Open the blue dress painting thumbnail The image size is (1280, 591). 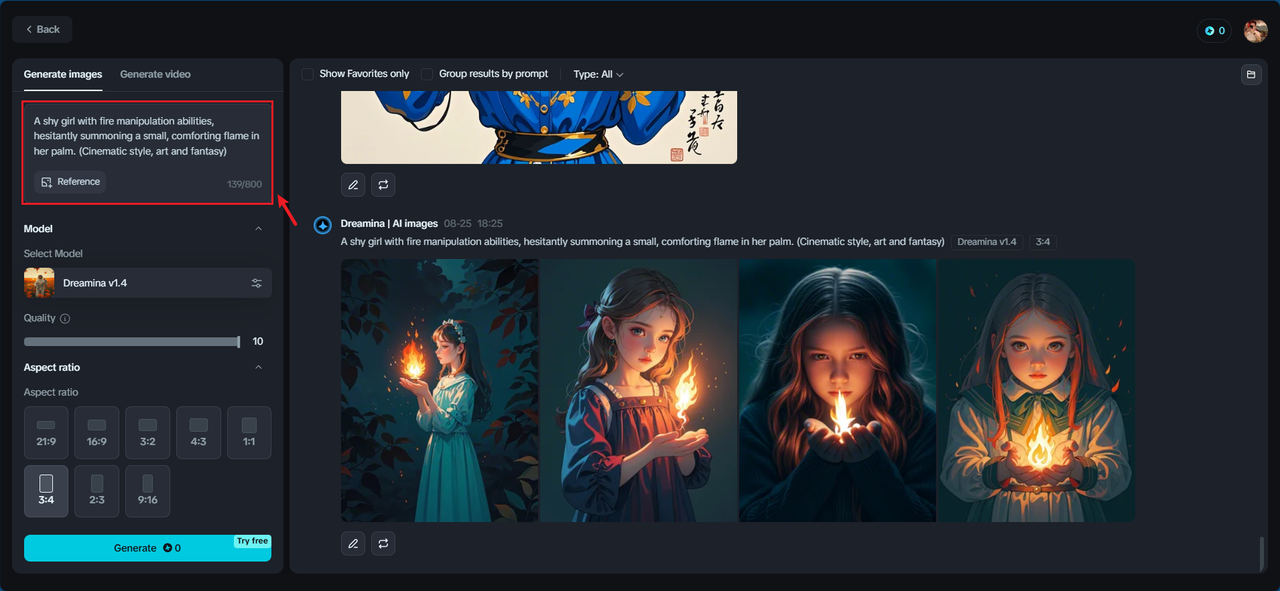click(539, 127)
